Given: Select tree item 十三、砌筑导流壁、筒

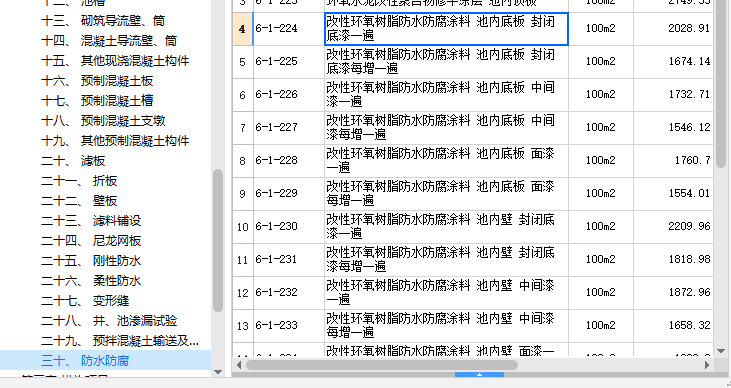Looking at the screenshot, I should pos(103,21).
